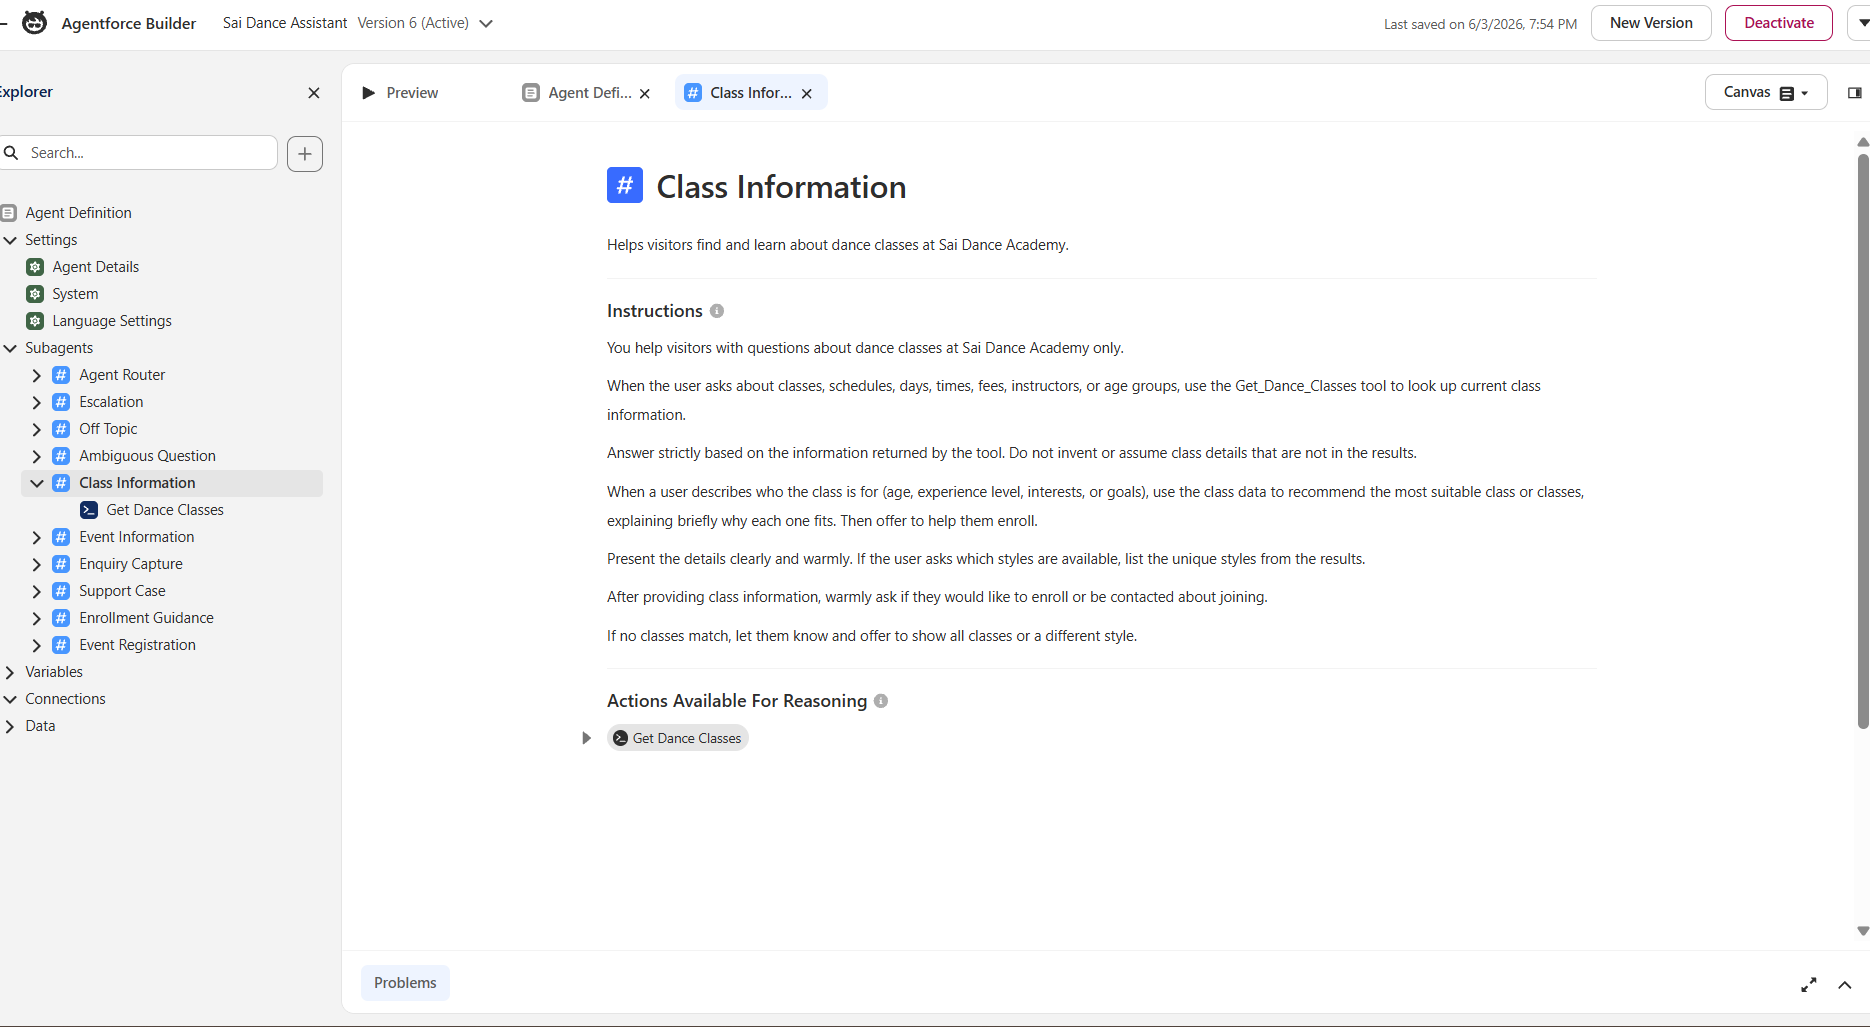The height and width of the screenshot is (1027, 1870).
Task: Open Support Case subagent
Action: [x=122, y=591]
